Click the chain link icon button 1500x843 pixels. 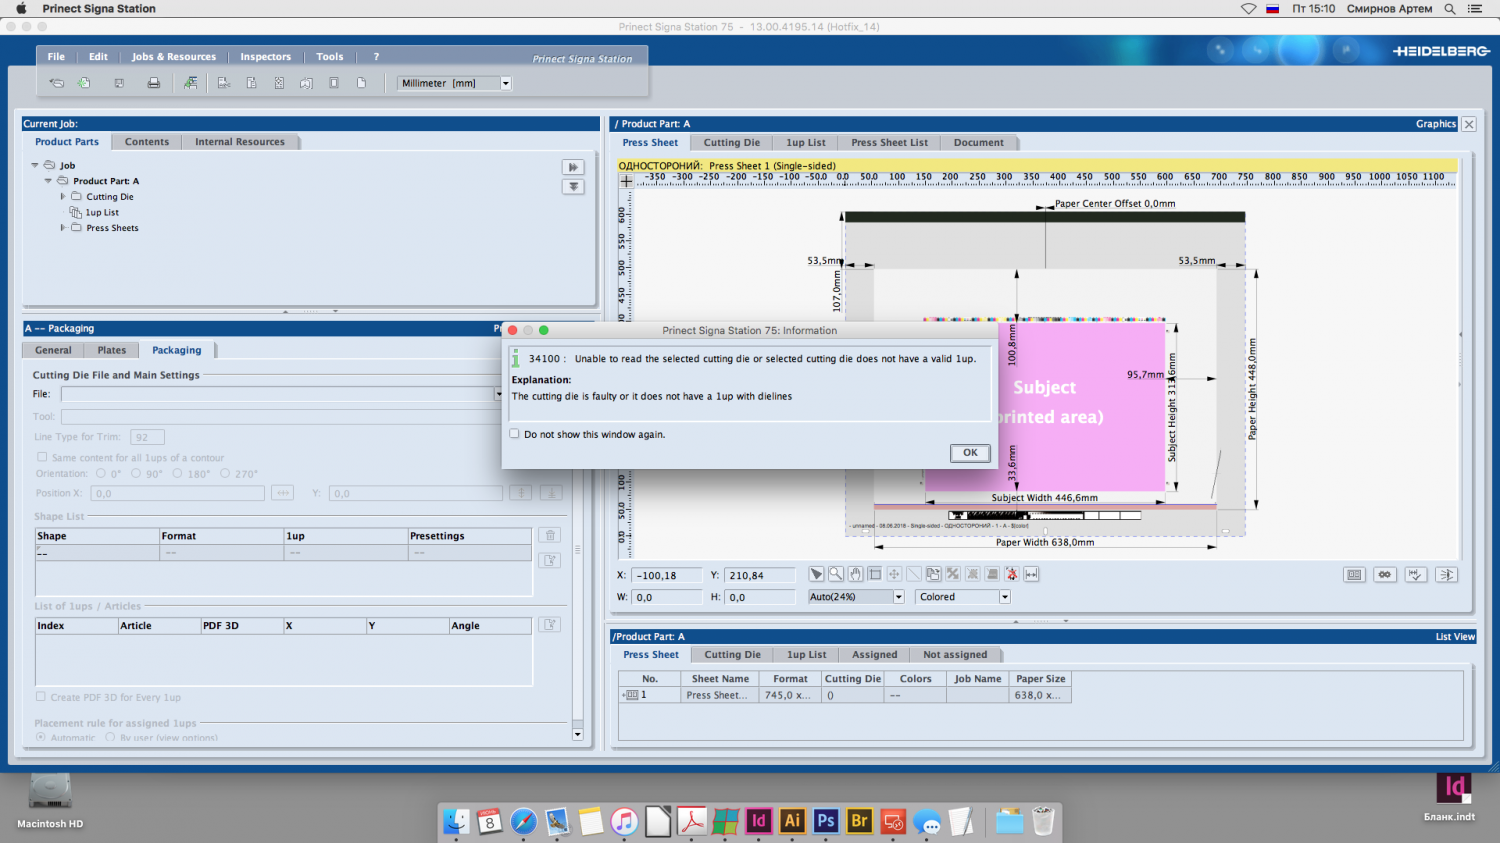coord(1385,575)
